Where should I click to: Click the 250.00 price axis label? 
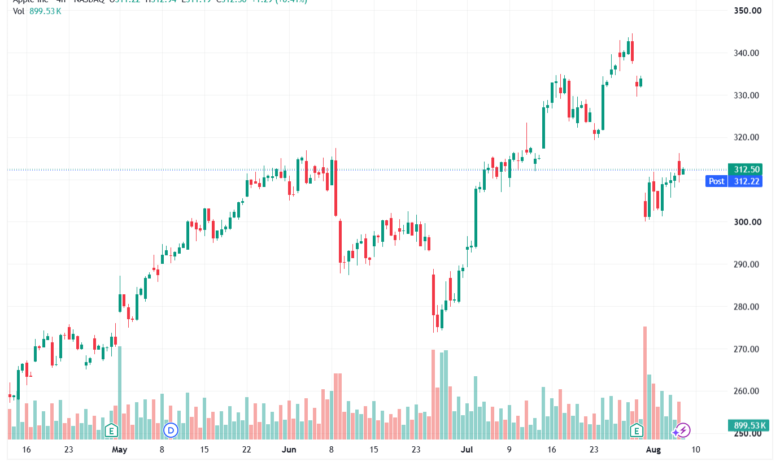[747, 434]
